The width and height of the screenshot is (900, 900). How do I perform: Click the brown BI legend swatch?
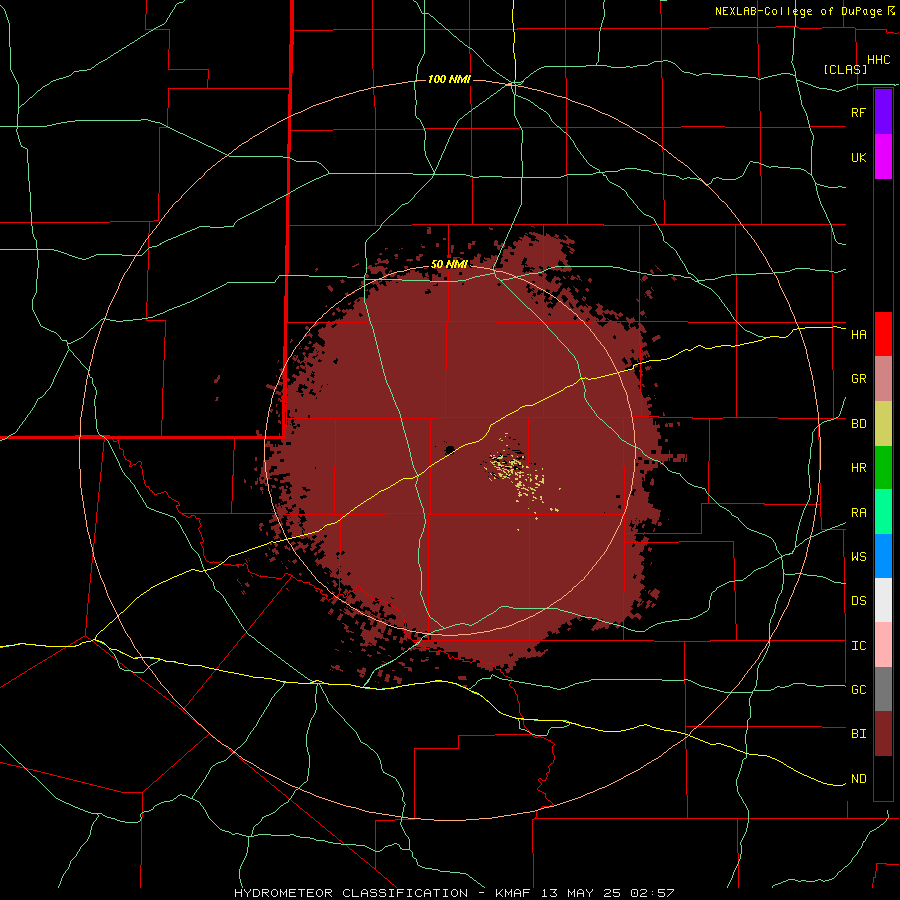(883, 734)
